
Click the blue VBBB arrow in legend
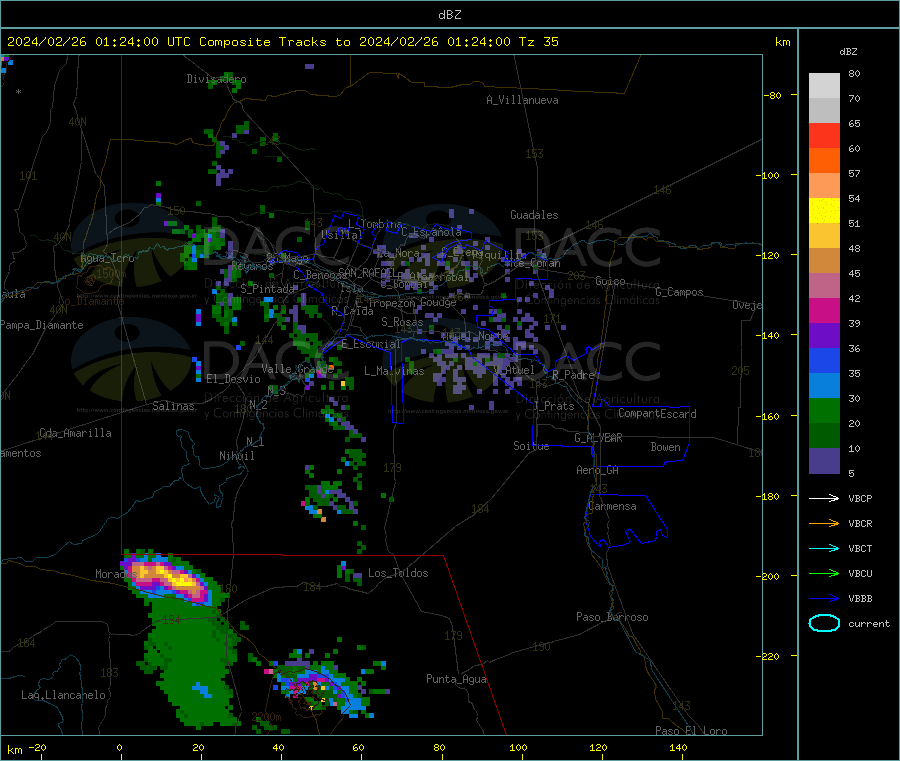824,599
